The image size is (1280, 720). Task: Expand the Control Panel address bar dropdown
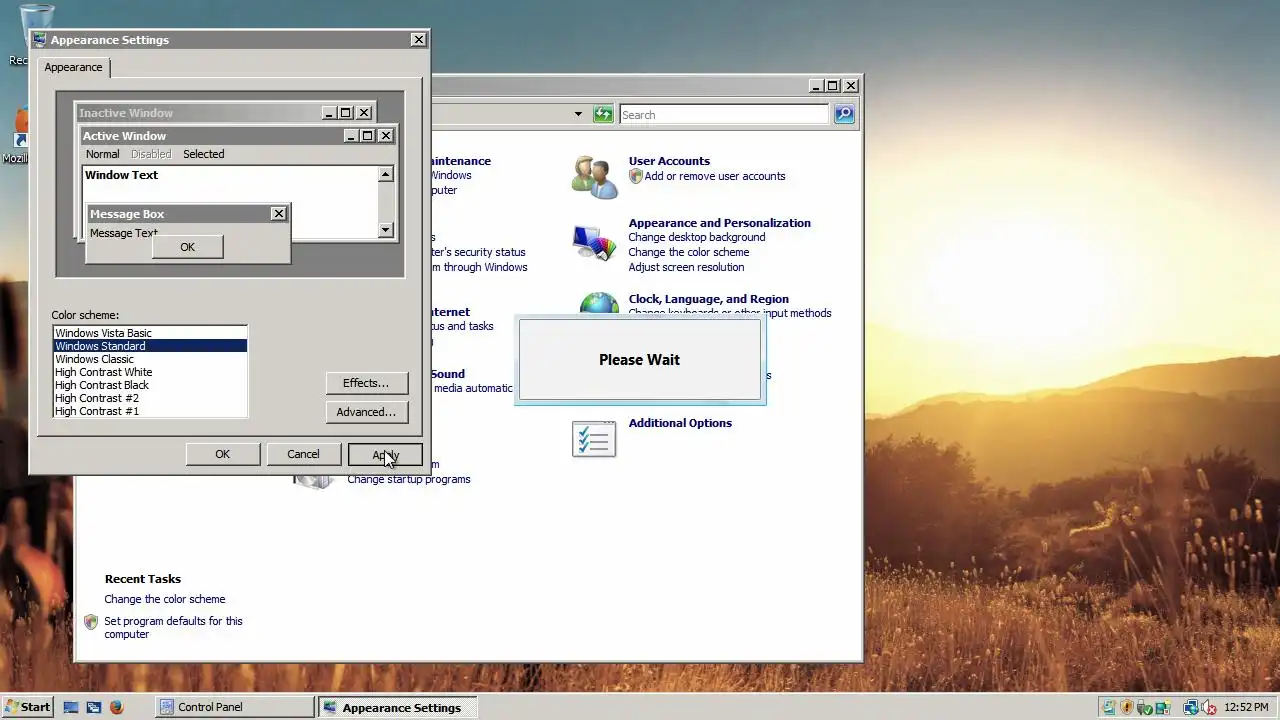pyautogui.click(x=578, y=114)
